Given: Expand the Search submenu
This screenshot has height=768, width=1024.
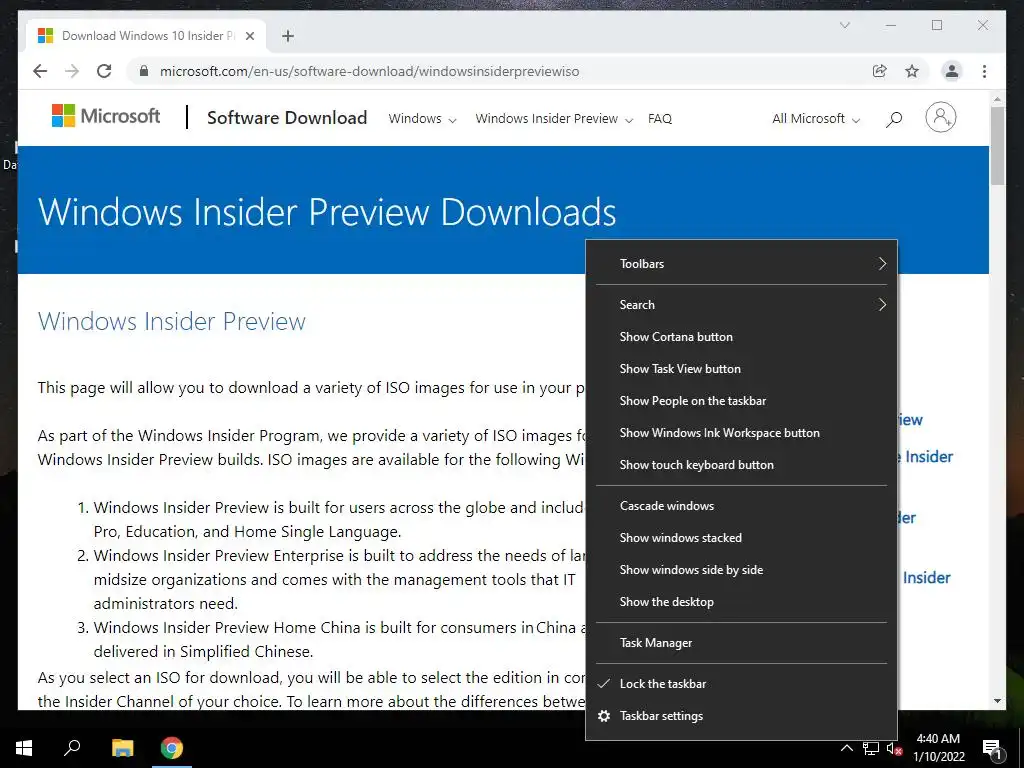Looking at the screenshot, I should [741, 305].
